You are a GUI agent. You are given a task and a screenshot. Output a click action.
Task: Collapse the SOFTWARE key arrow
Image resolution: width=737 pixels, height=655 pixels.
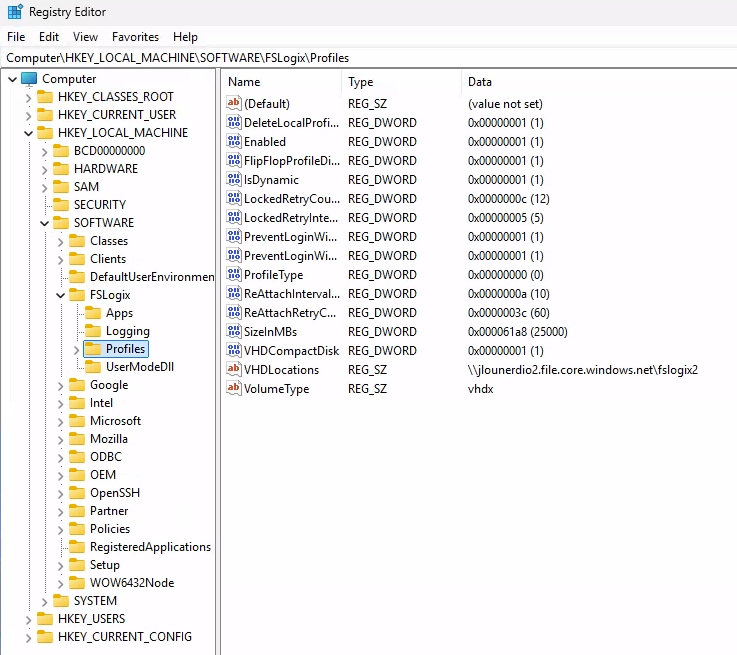click(x=44, y=224)
